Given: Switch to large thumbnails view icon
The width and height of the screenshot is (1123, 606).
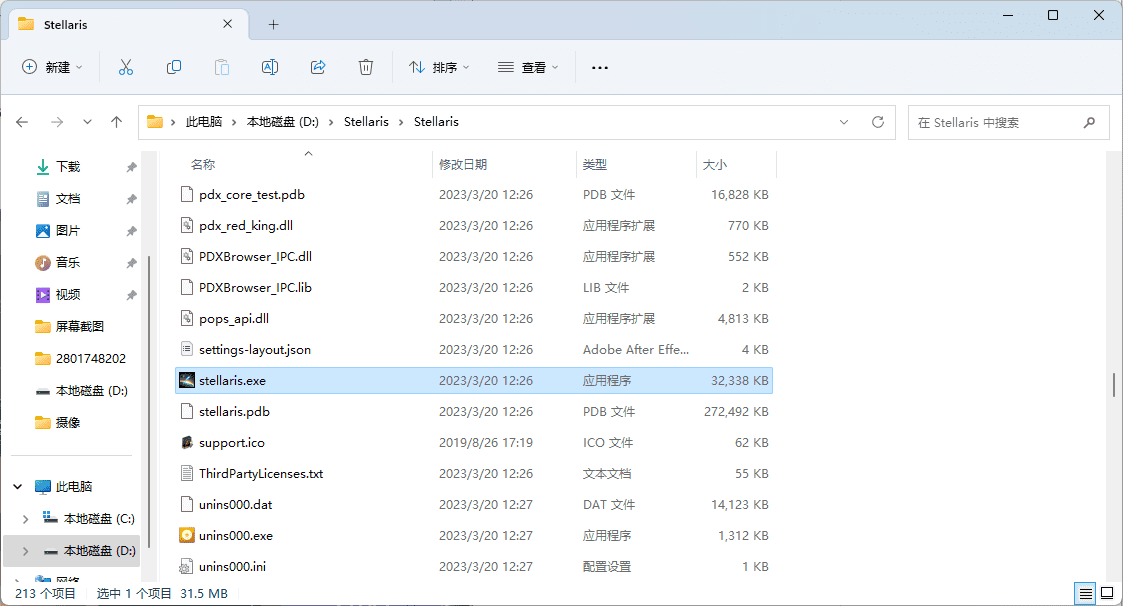Looking at the screenshot, I should tap(1107, 594).
